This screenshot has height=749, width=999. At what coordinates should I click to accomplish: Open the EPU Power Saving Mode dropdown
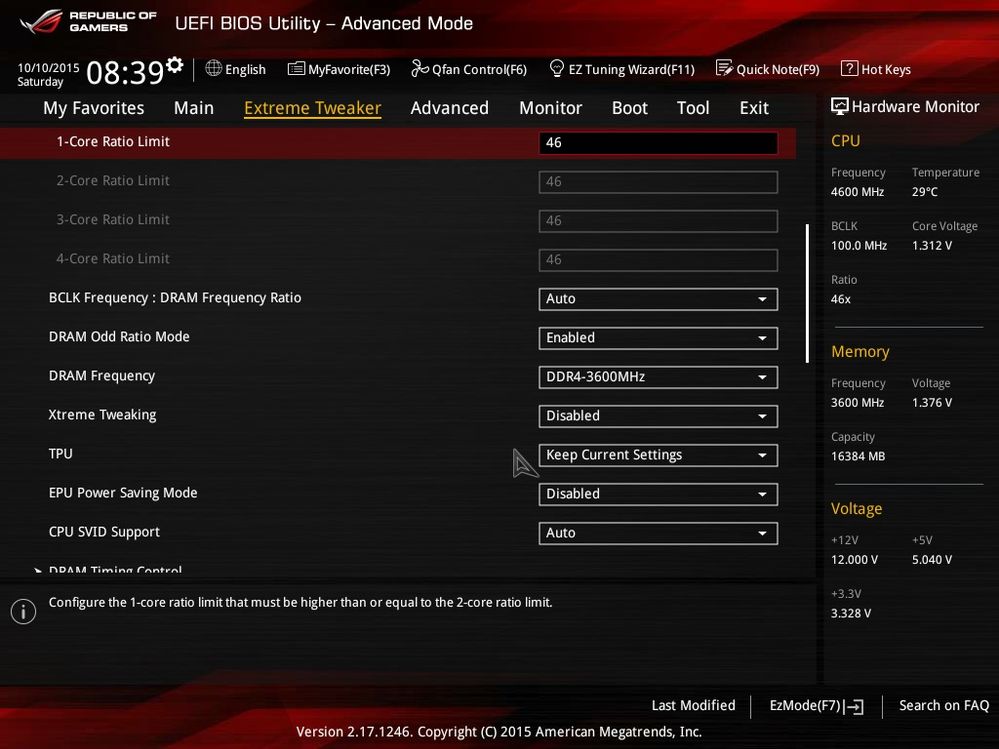pos(658,494)
